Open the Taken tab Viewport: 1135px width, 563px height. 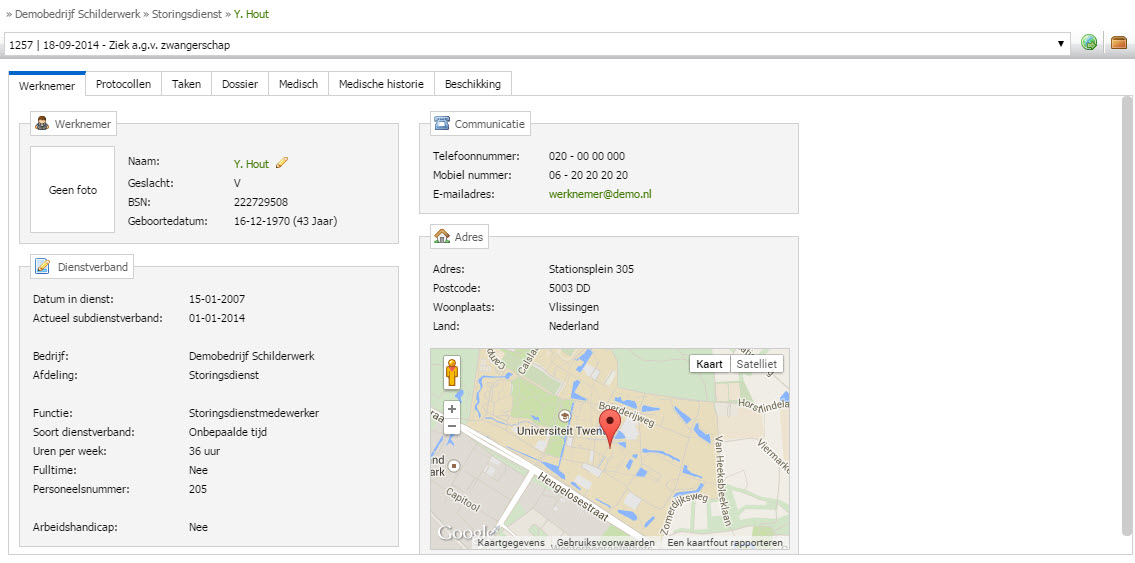pos(187,84)
